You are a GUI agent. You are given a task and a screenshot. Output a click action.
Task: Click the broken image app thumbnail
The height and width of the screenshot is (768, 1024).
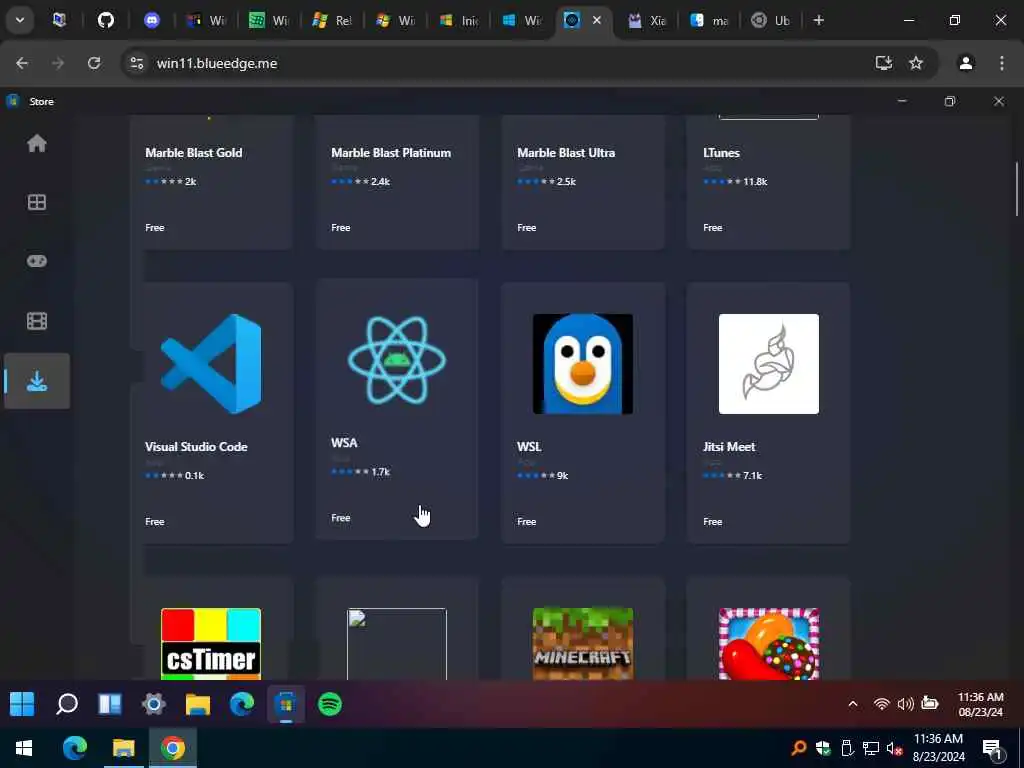[x=397, y=644]
